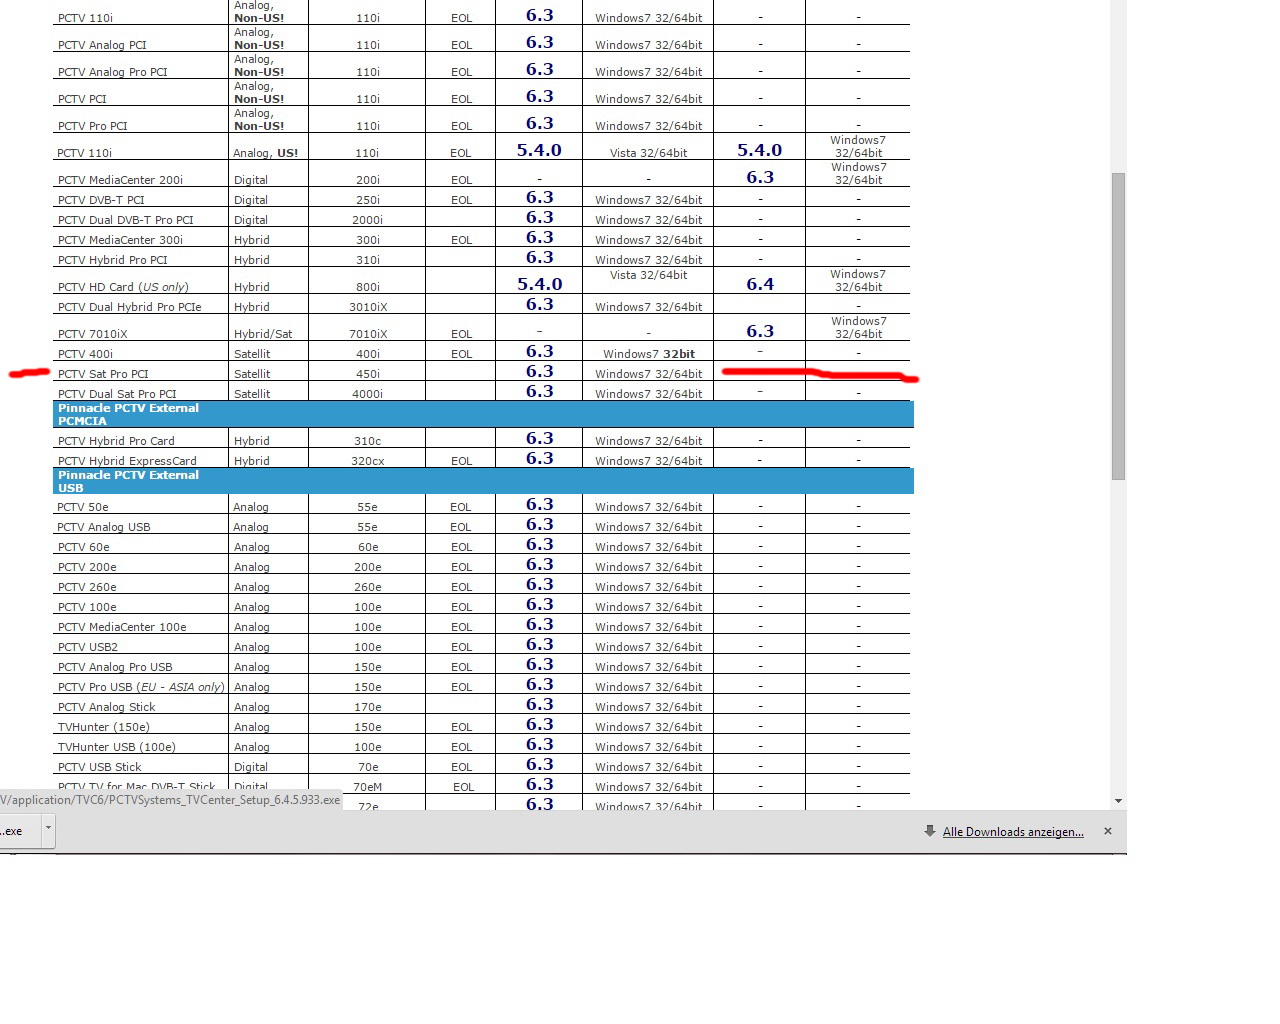
Task: Click the '450i' model cell
Action: click(368, 374)
